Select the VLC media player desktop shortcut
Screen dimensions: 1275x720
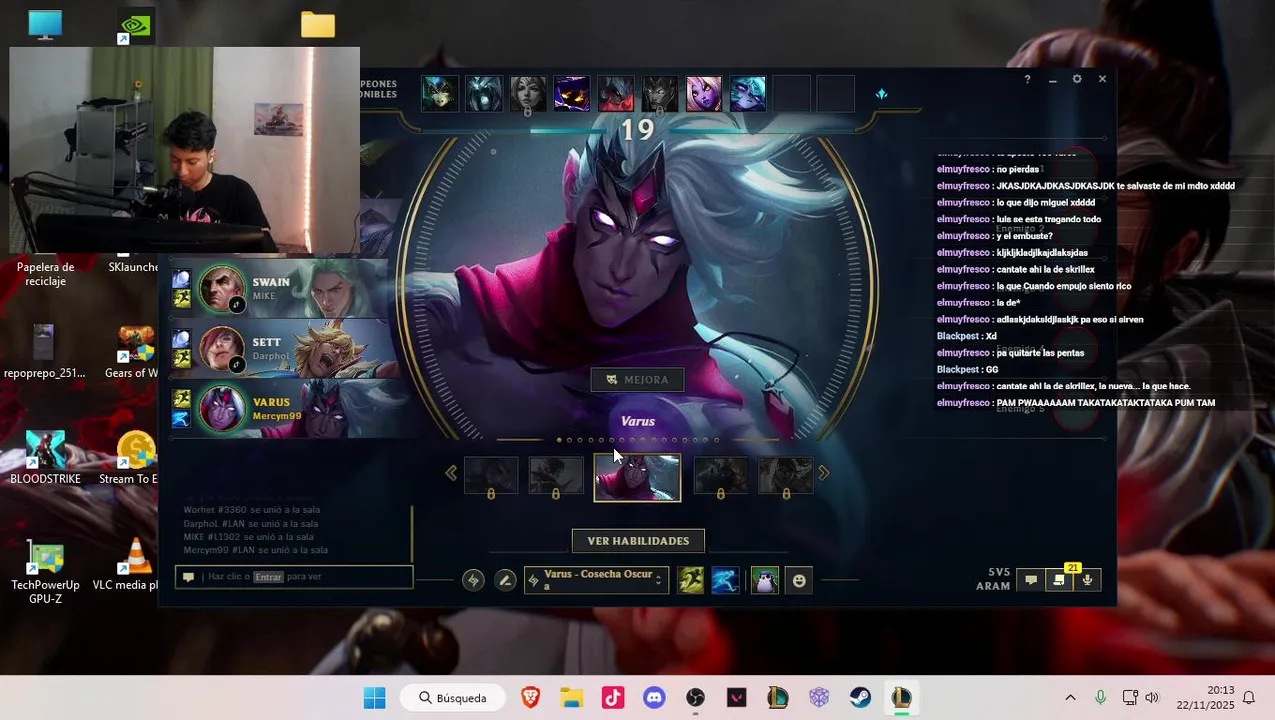[134, 565]
